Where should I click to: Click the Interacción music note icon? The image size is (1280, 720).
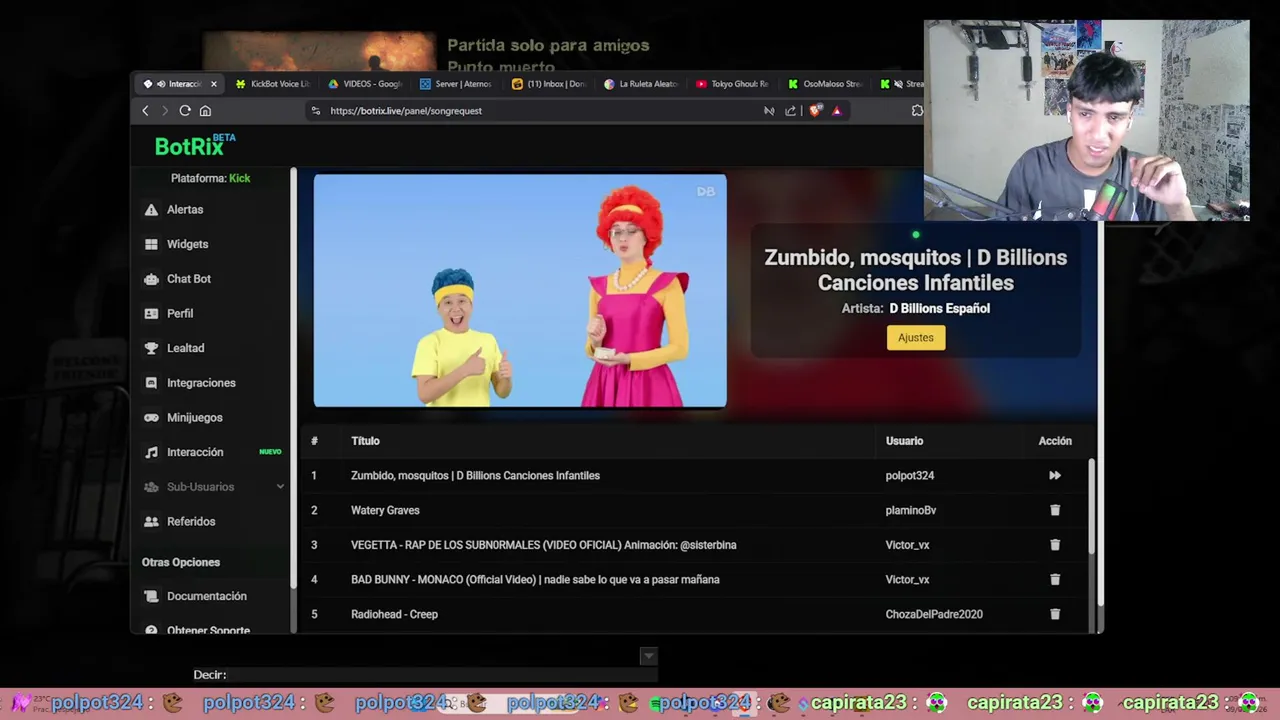(151, 452)
